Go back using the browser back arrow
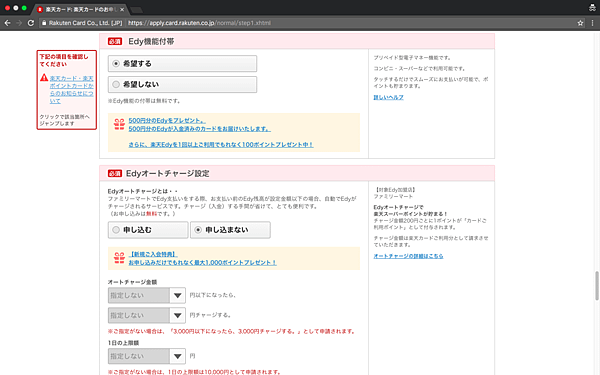The height and width of the screenshot is (375, 600). 7,23
